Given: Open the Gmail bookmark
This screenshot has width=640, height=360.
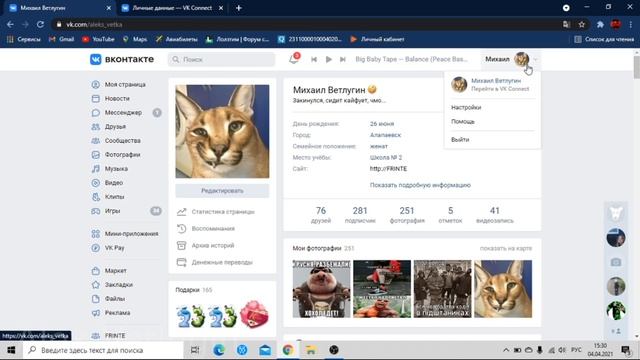Looking at the screenshot, I should click(x=61, y=39).
